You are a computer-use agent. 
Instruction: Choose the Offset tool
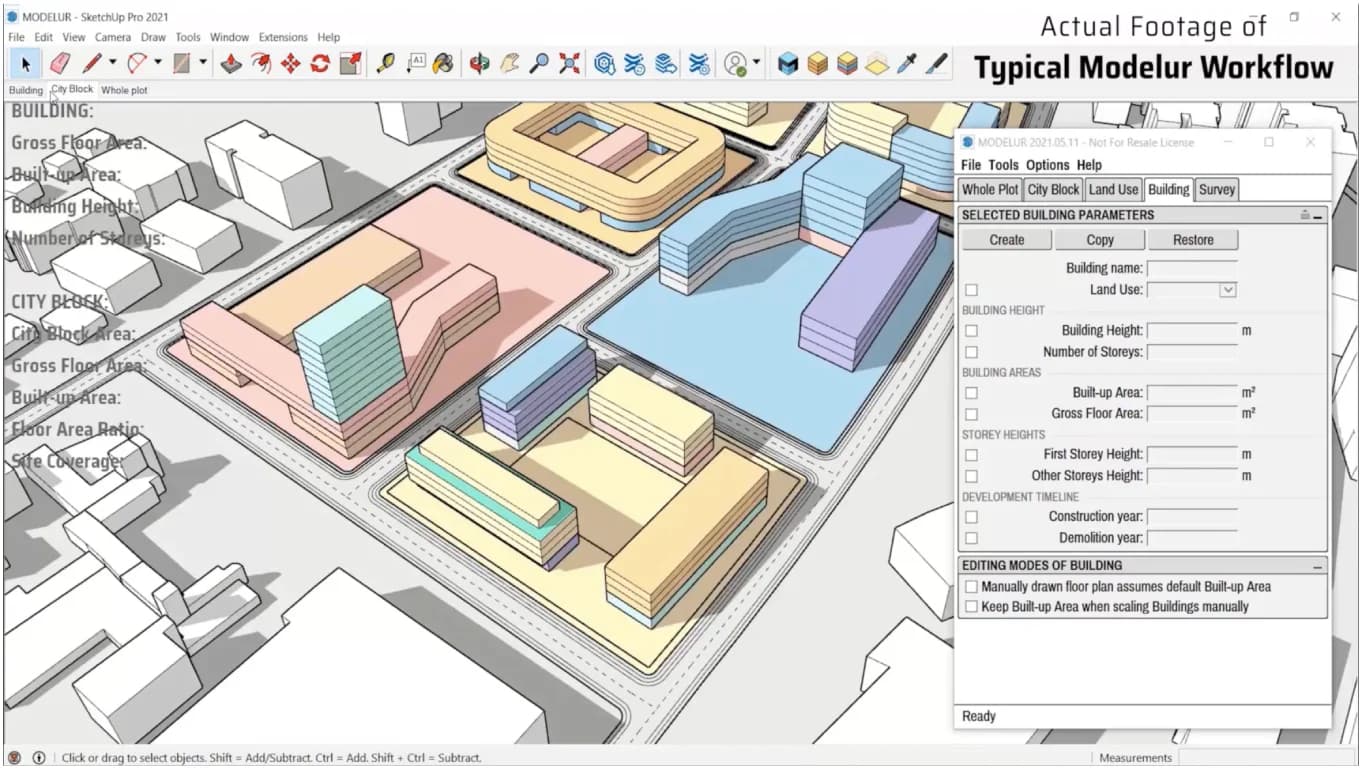(261, 64)
